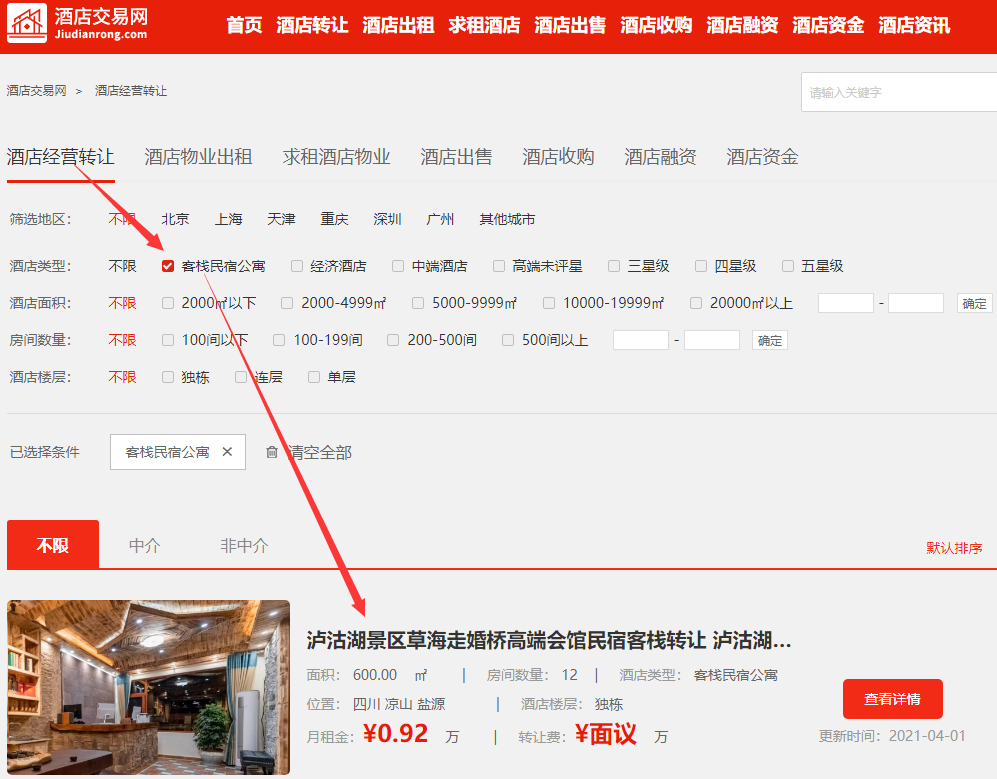Click the maximum room count input
Image resolution: width=997 pixels, height=779 pixels.
[x=712, y=340]
